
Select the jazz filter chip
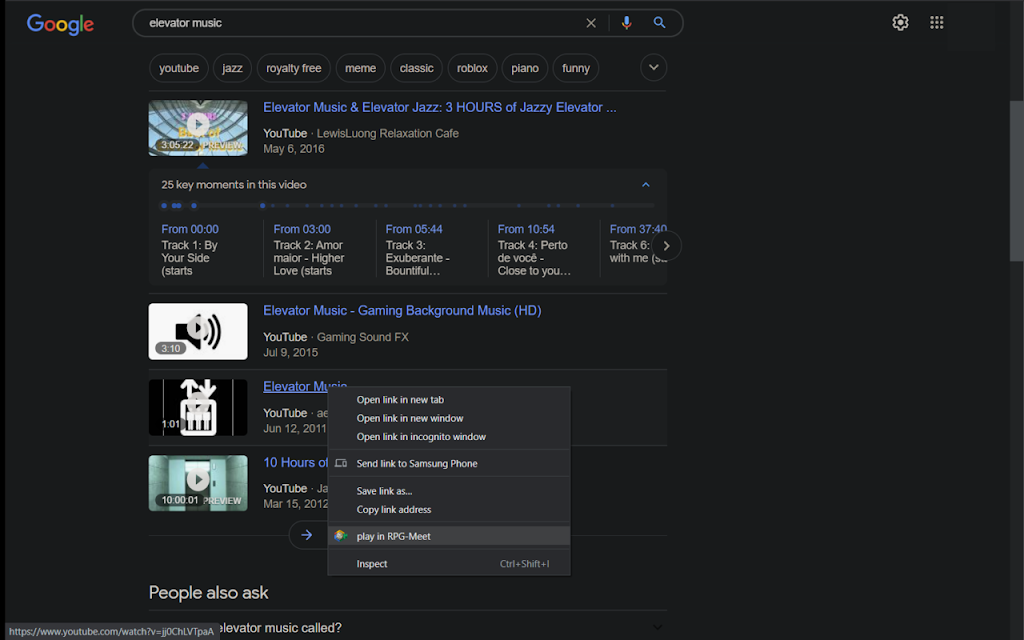[232, 68]
